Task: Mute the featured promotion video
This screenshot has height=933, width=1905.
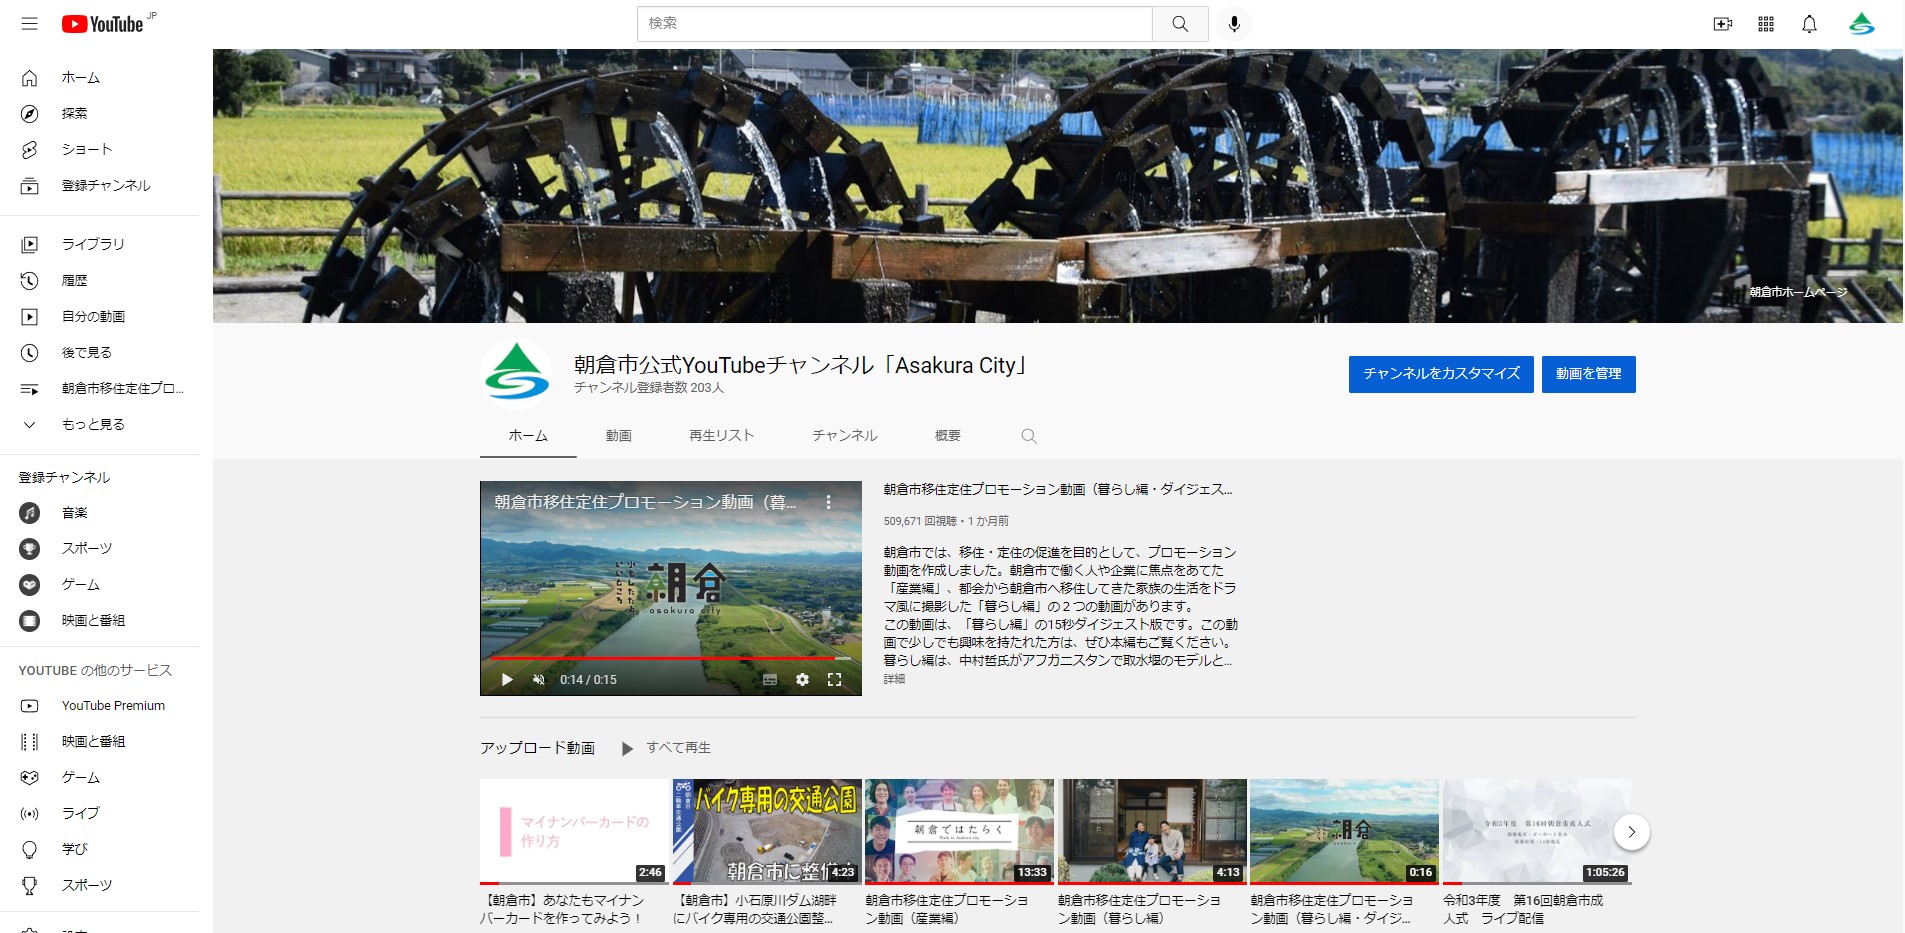Action: 540,679
